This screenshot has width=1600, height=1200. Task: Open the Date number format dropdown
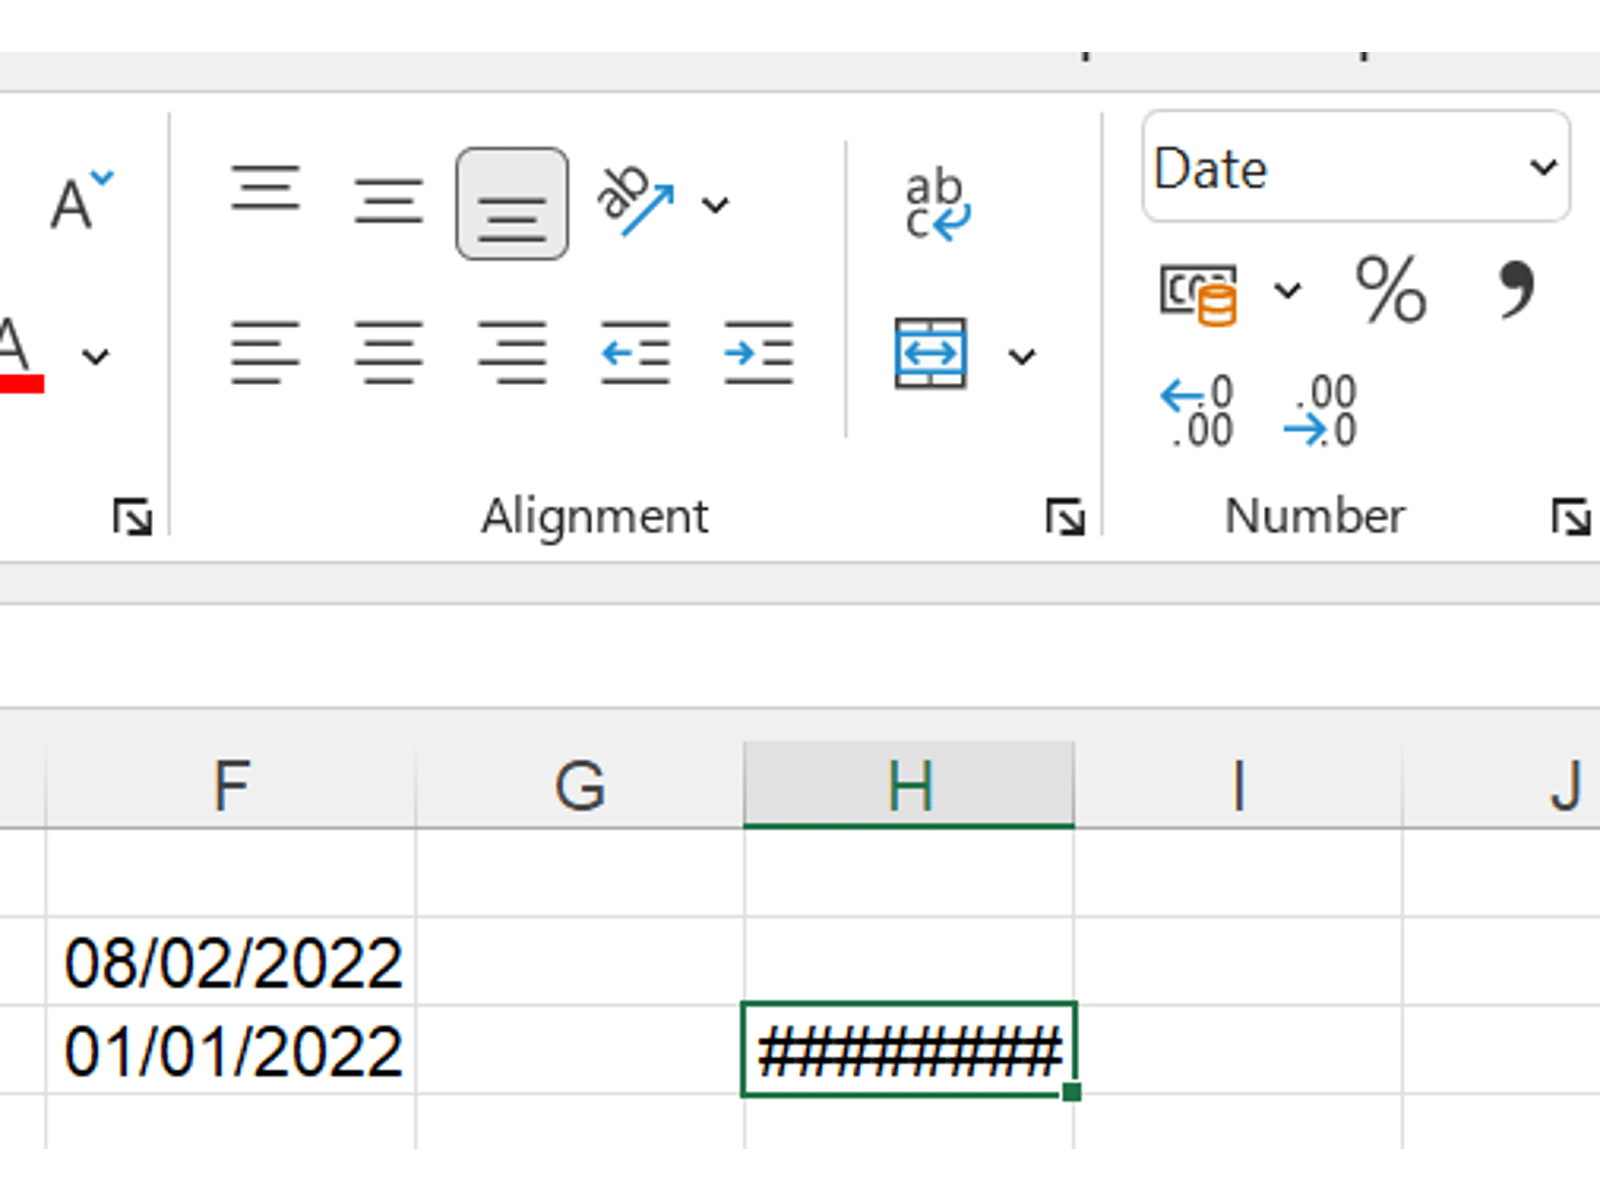pos(1543,167)
